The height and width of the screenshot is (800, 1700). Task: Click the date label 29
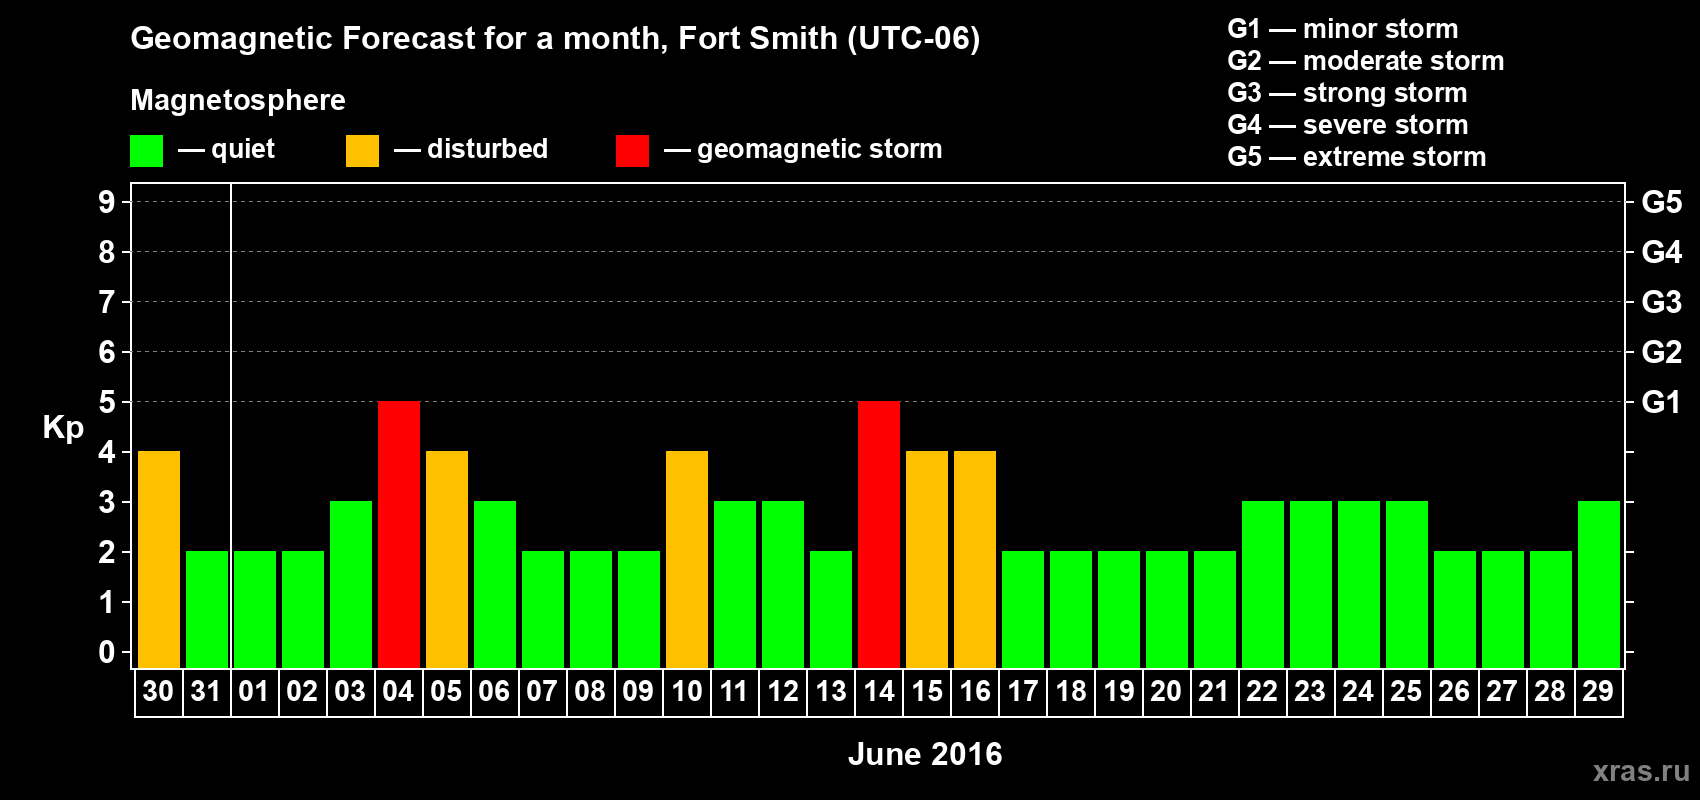[1598, 692]
